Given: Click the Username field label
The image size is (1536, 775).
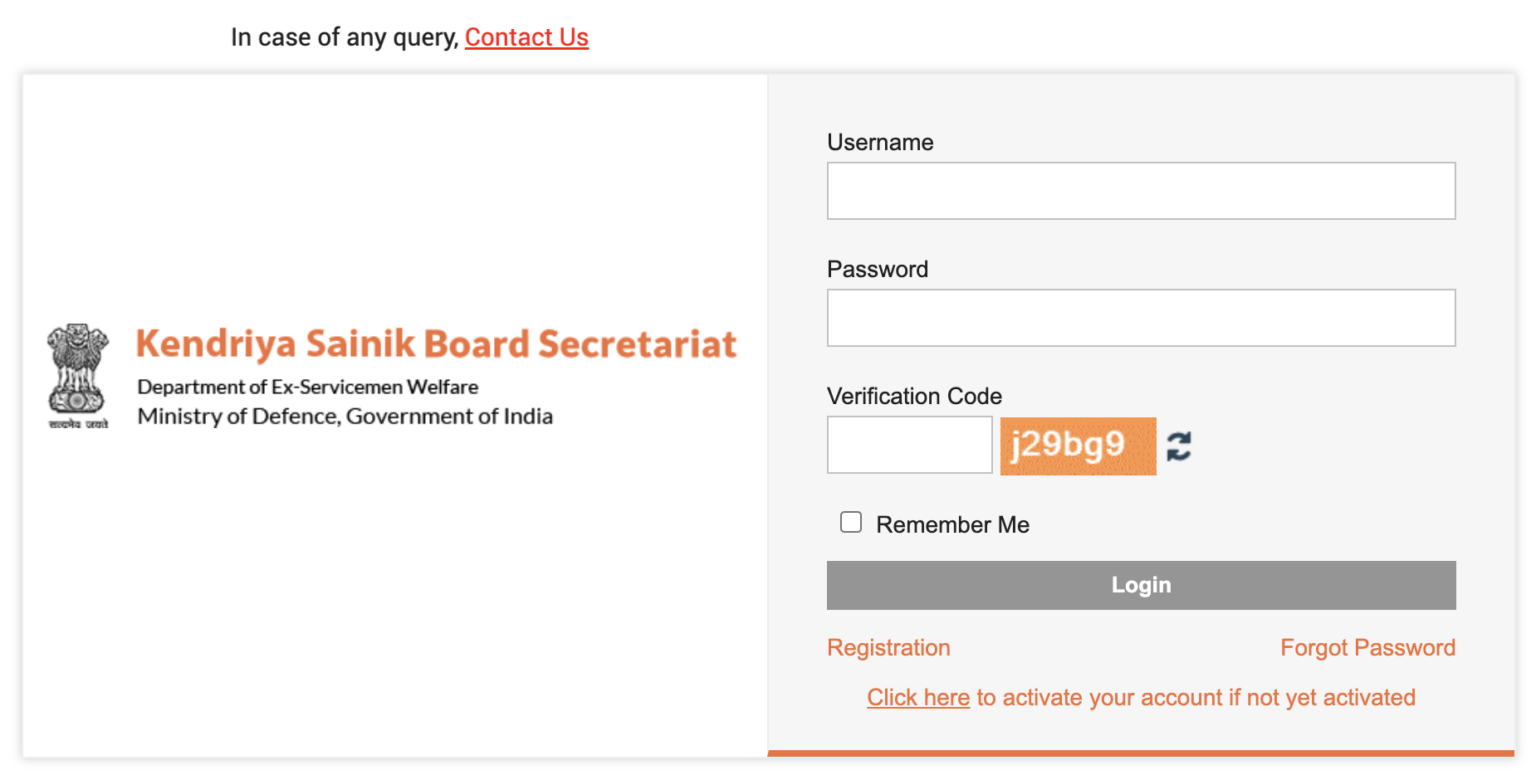Looking at the screenshot, I should pos(880,143).
